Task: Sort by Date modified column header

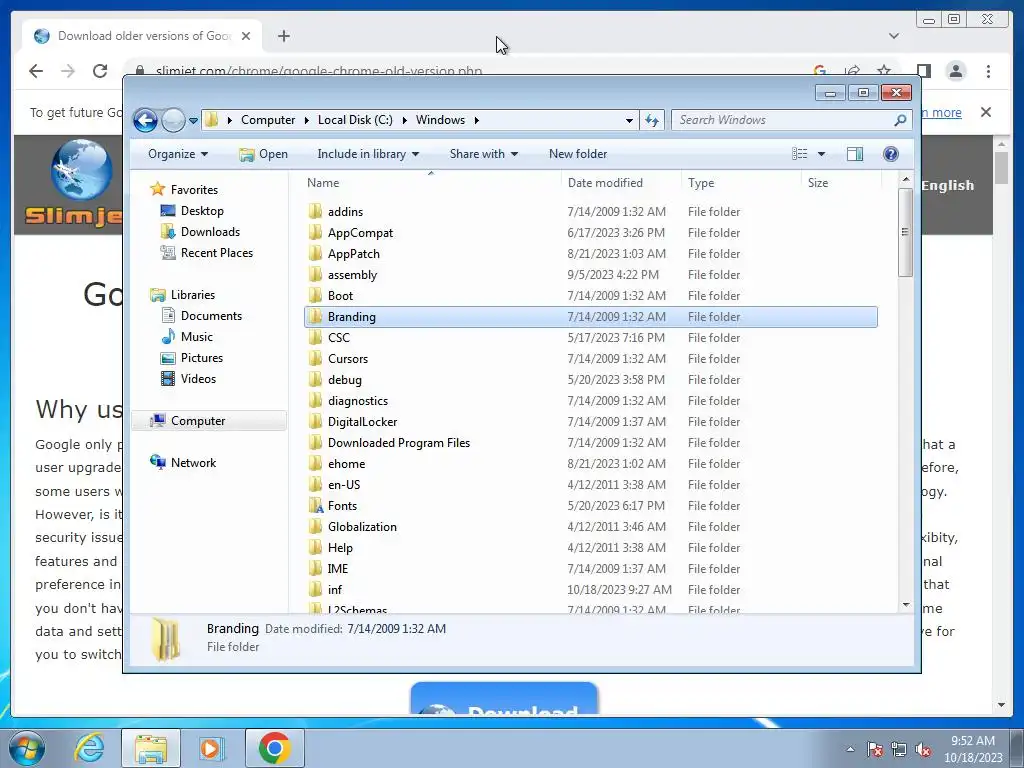Action: click(x=620, y=183)
